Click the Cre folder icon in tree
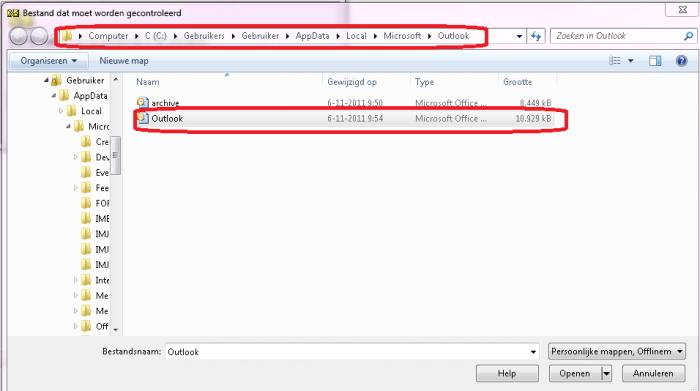This screenshot has height=391, width=700. click(x=86, y=142)
